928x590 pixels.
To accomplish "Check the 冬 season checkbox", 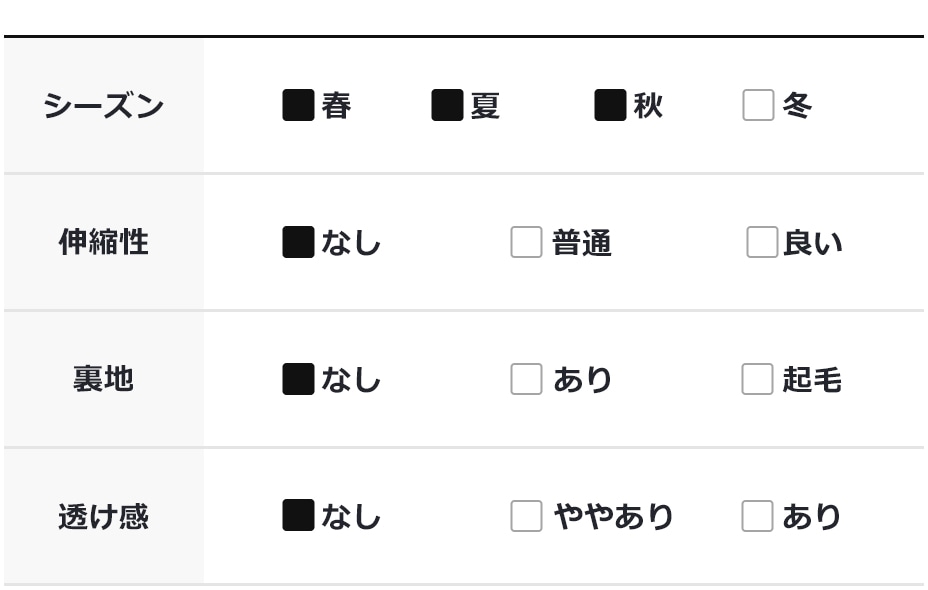I will pos(758,105).
